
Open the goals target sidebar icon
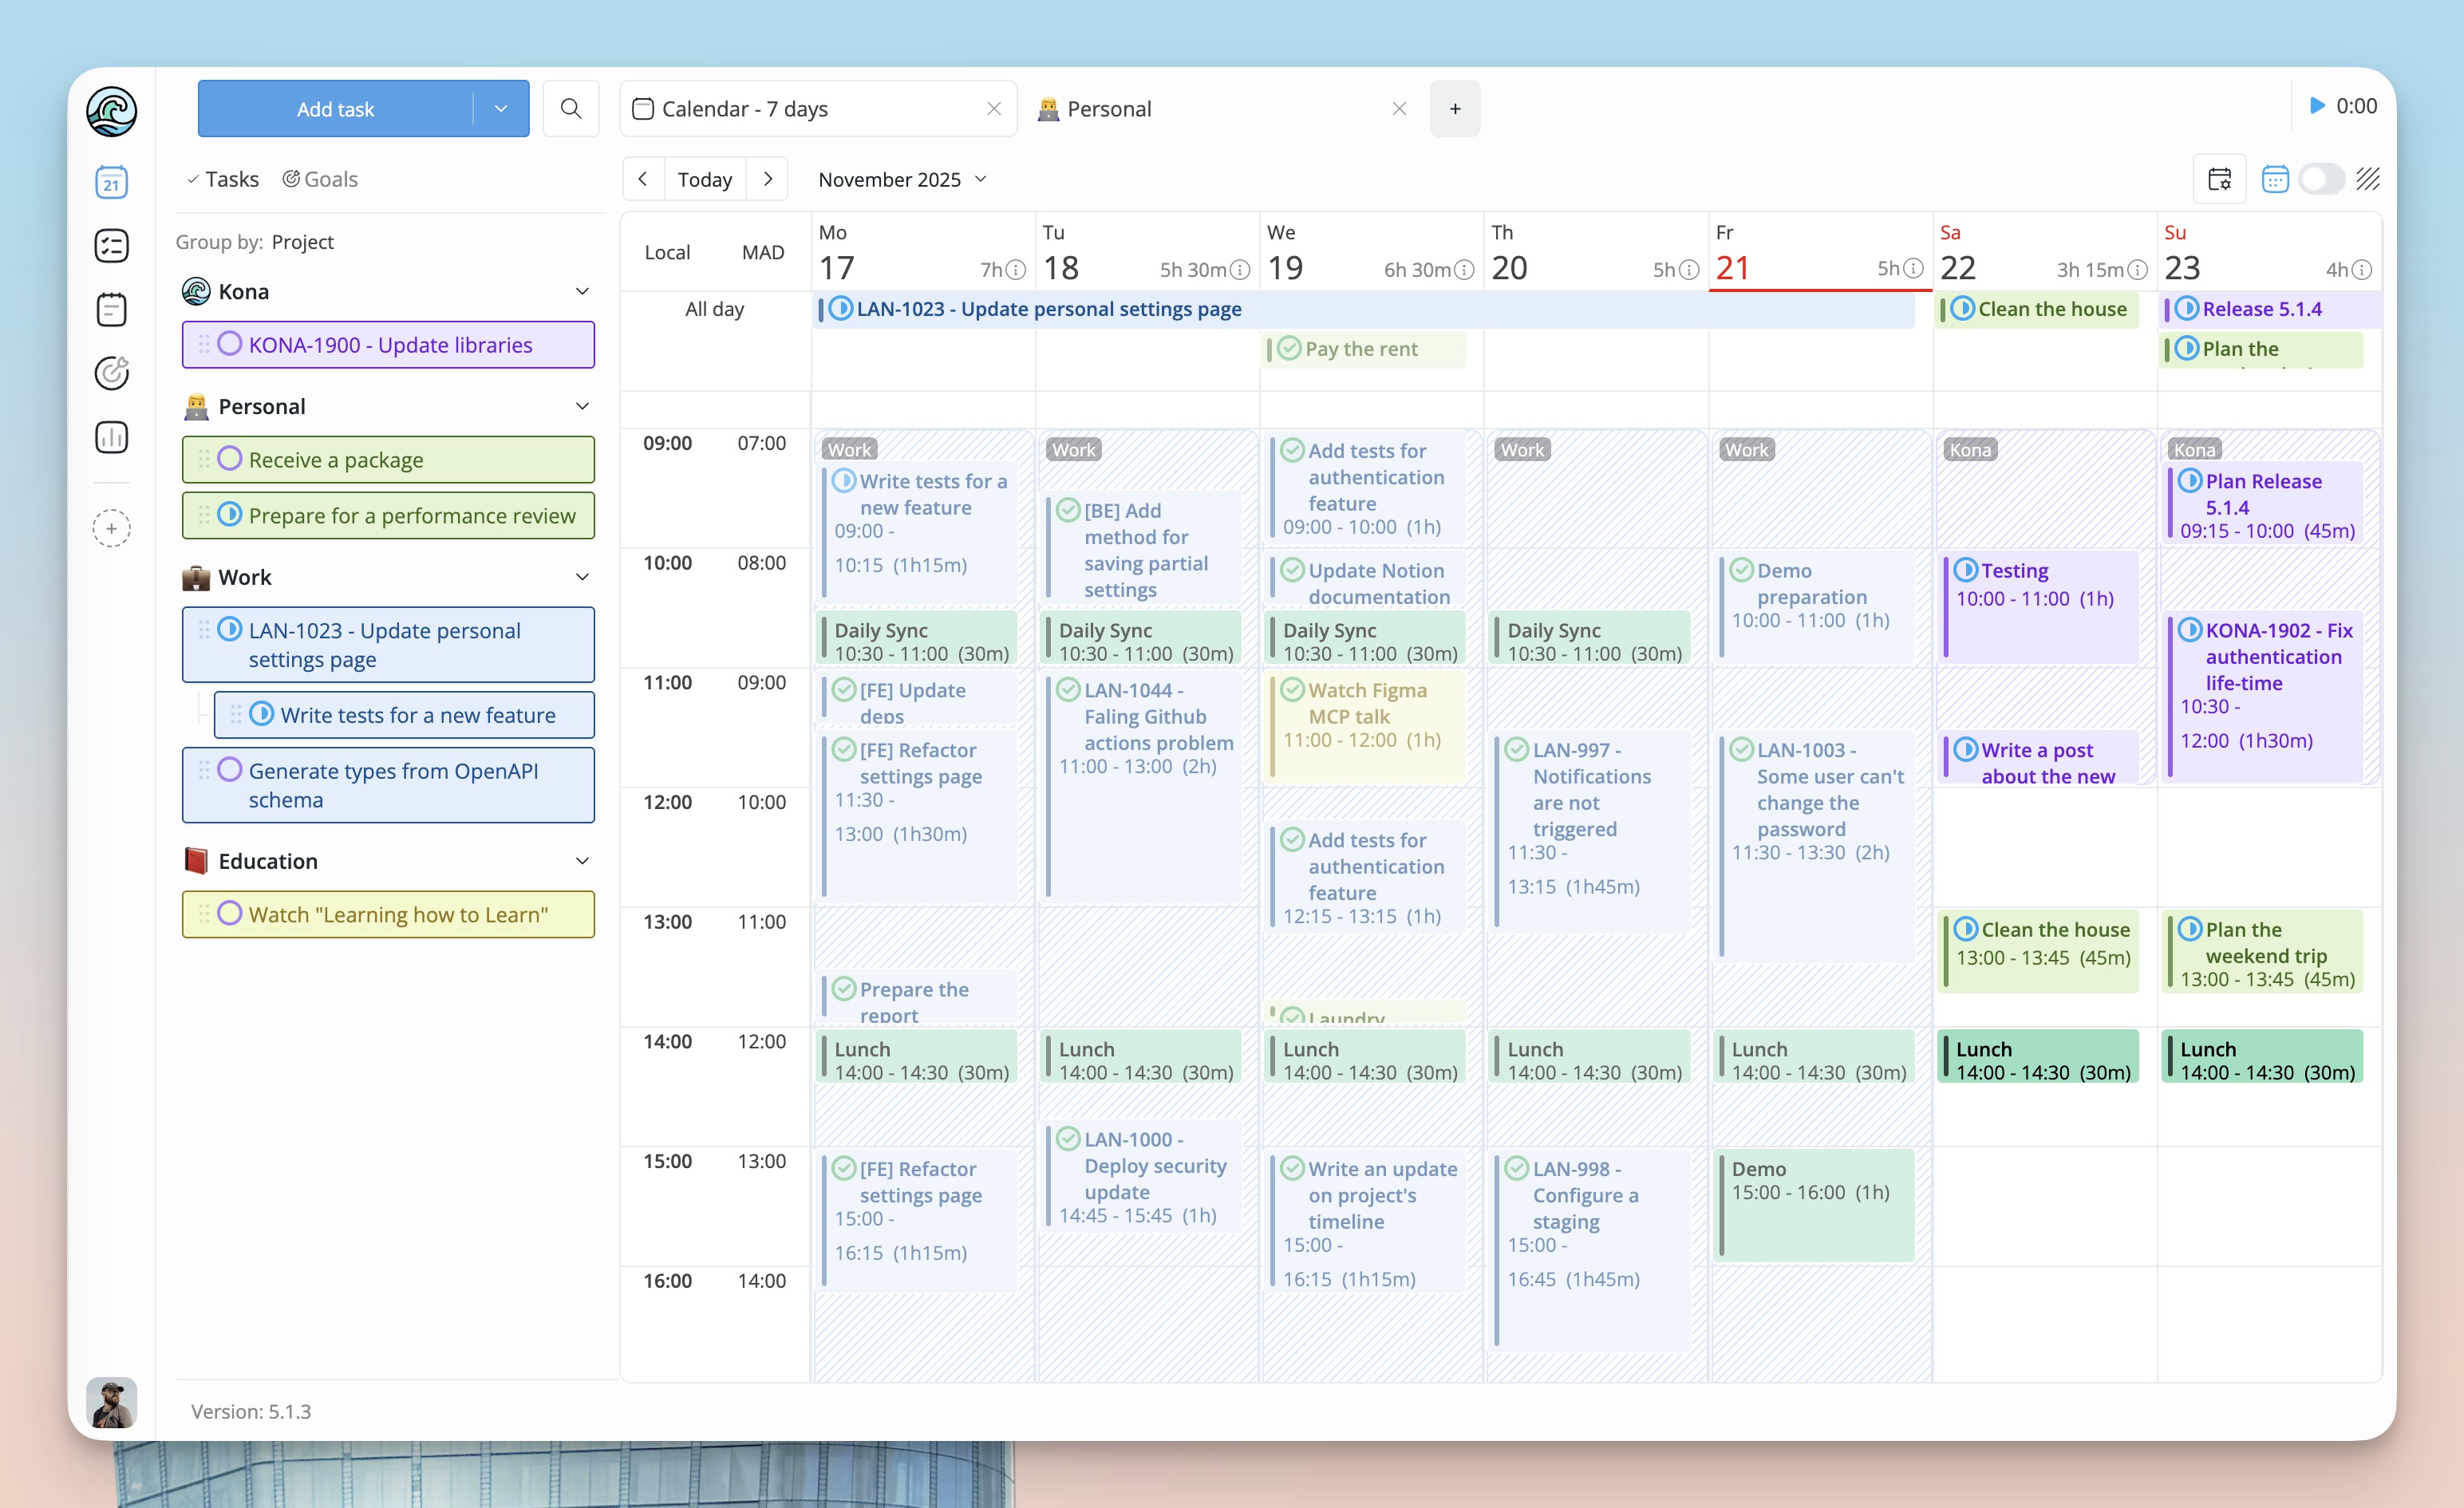(111, 373)
